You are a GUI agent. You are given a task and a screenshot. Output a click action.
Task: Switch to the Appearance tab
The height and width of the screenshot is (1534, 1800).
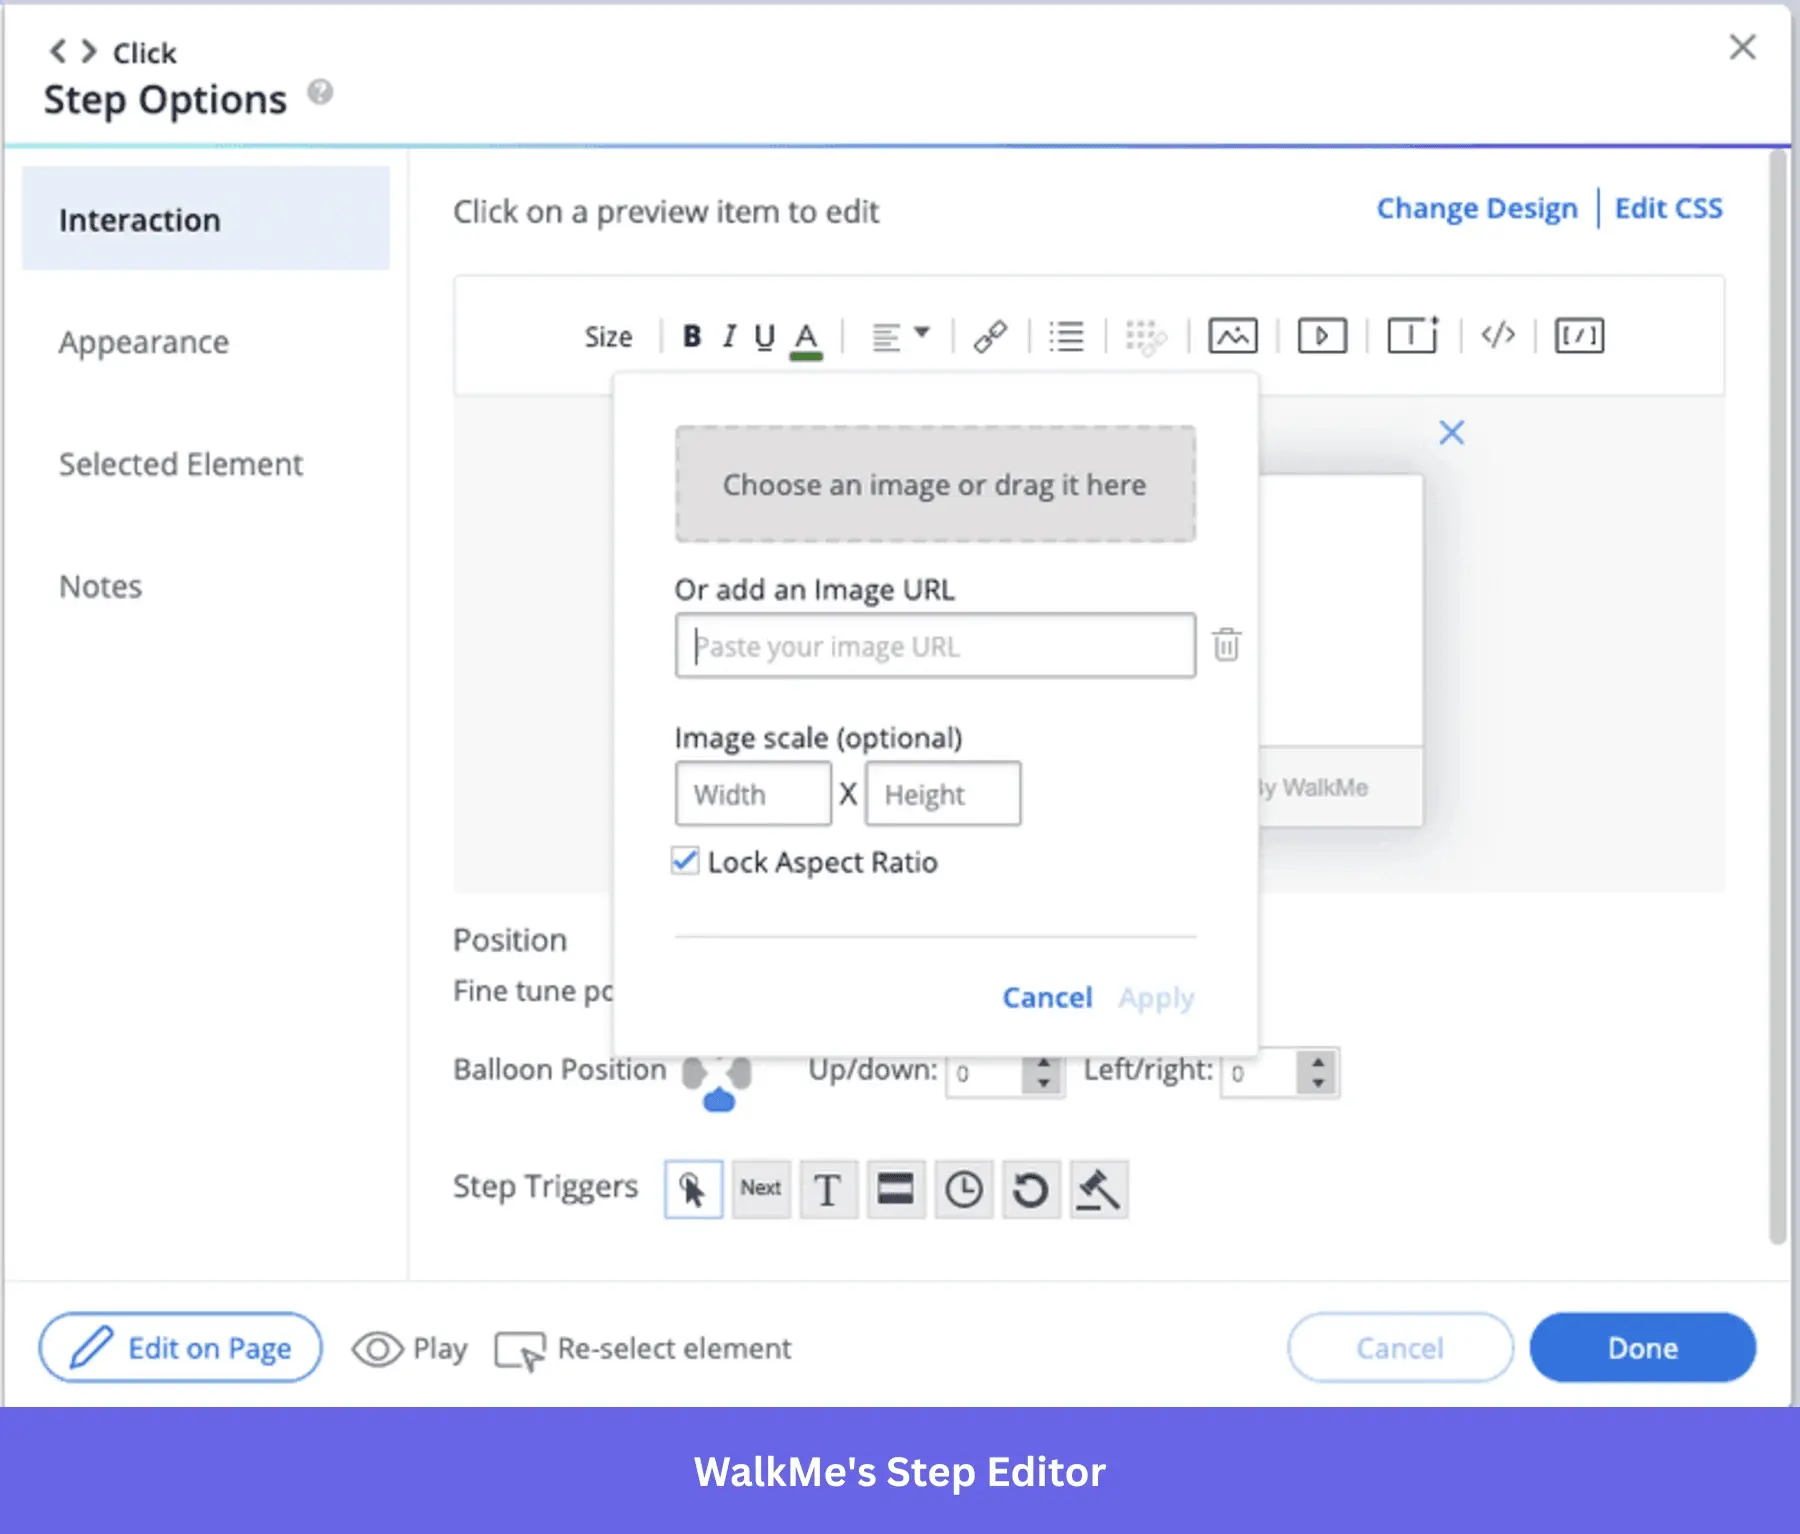pyautogui.click(x=144, y=341)
